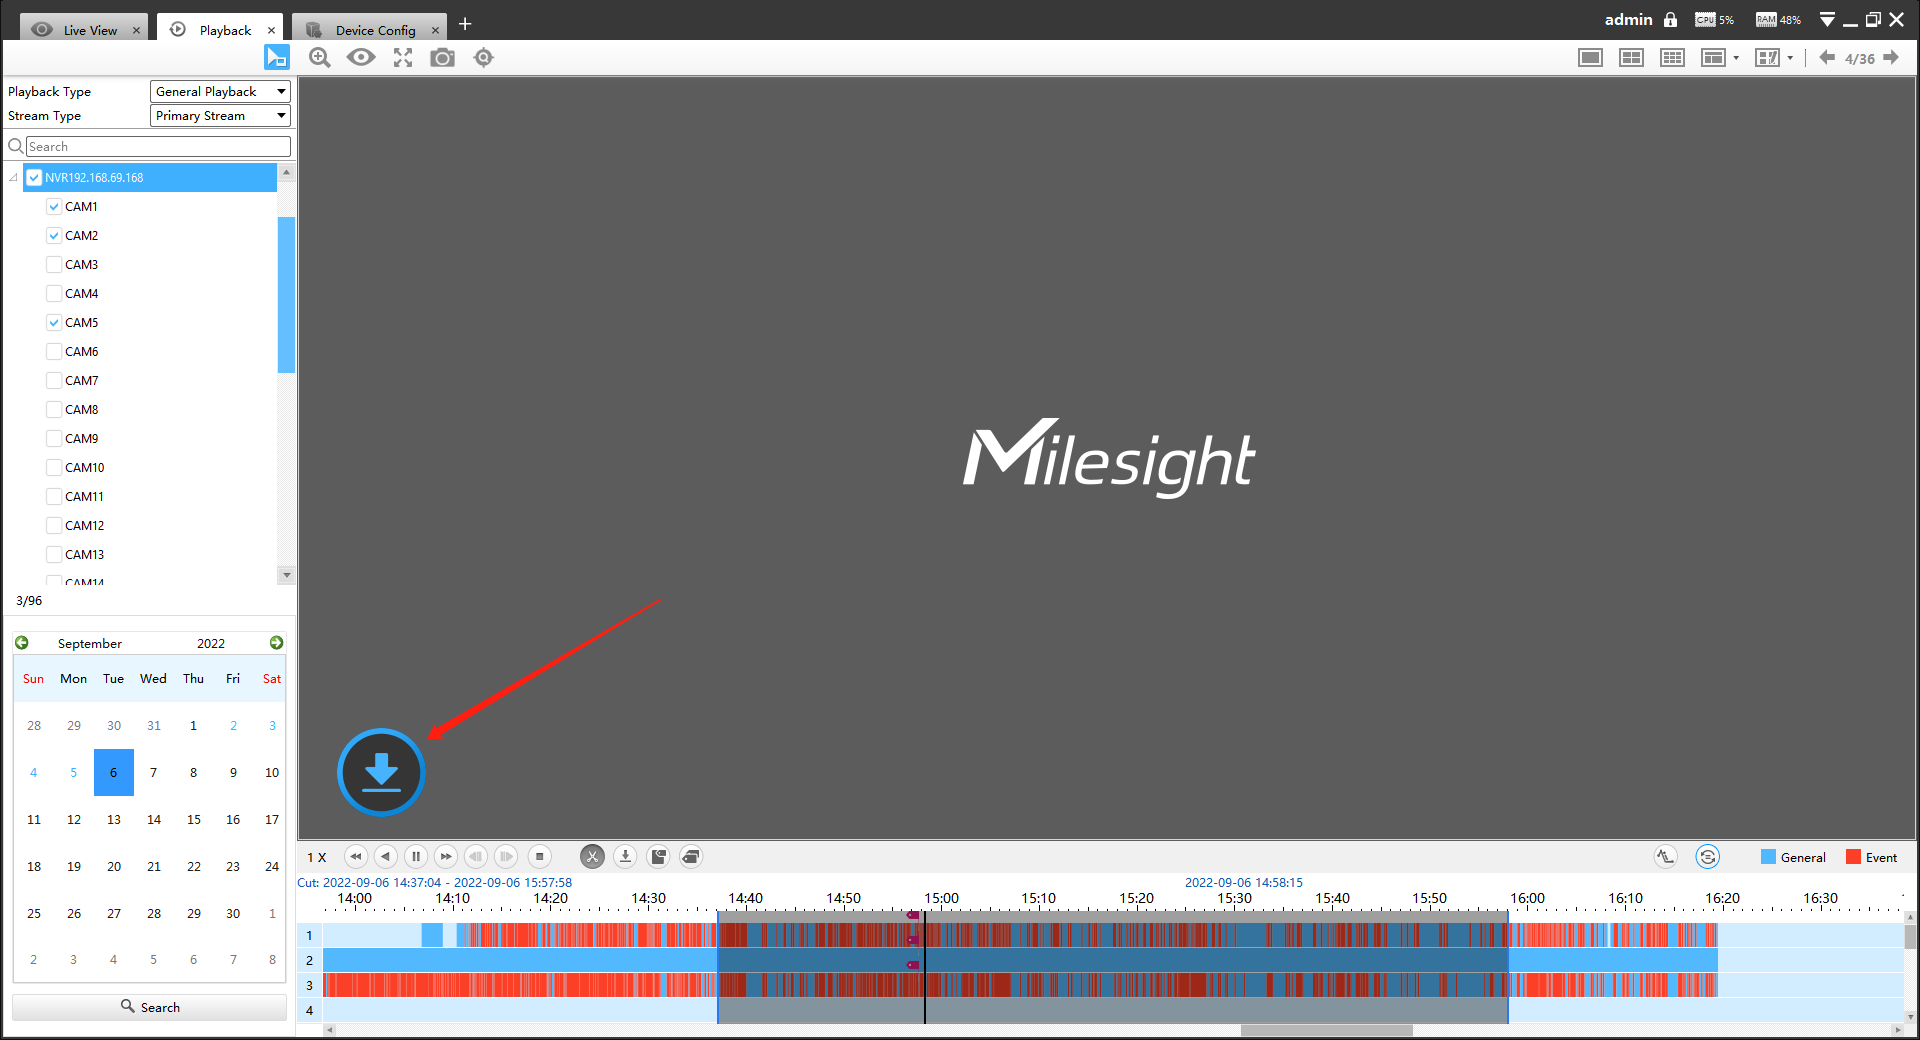This screenshot has width=1920, height=1040.
Task: Uncheck the NVR192.168.69.168 device checkbox
Action: [x=34, y=177]
